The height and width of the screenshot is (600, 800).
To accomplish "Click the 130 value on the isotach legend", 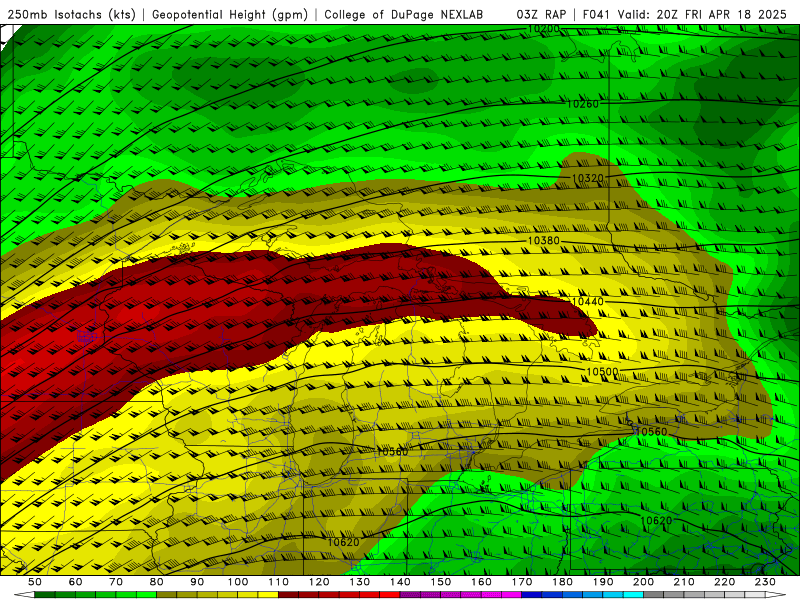I will pos(360,582).
